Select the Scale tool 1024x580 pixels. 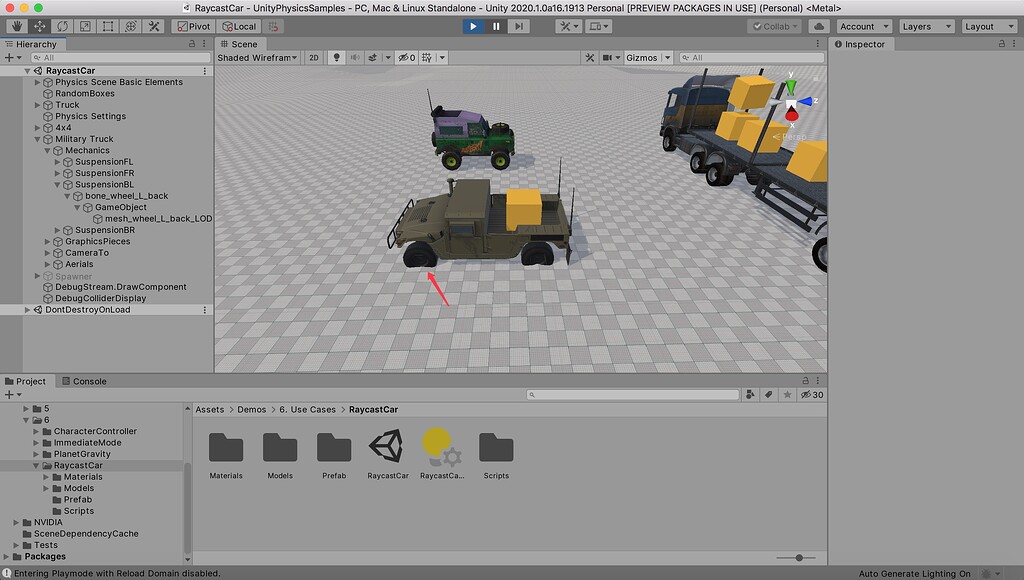tap(84, 26)
